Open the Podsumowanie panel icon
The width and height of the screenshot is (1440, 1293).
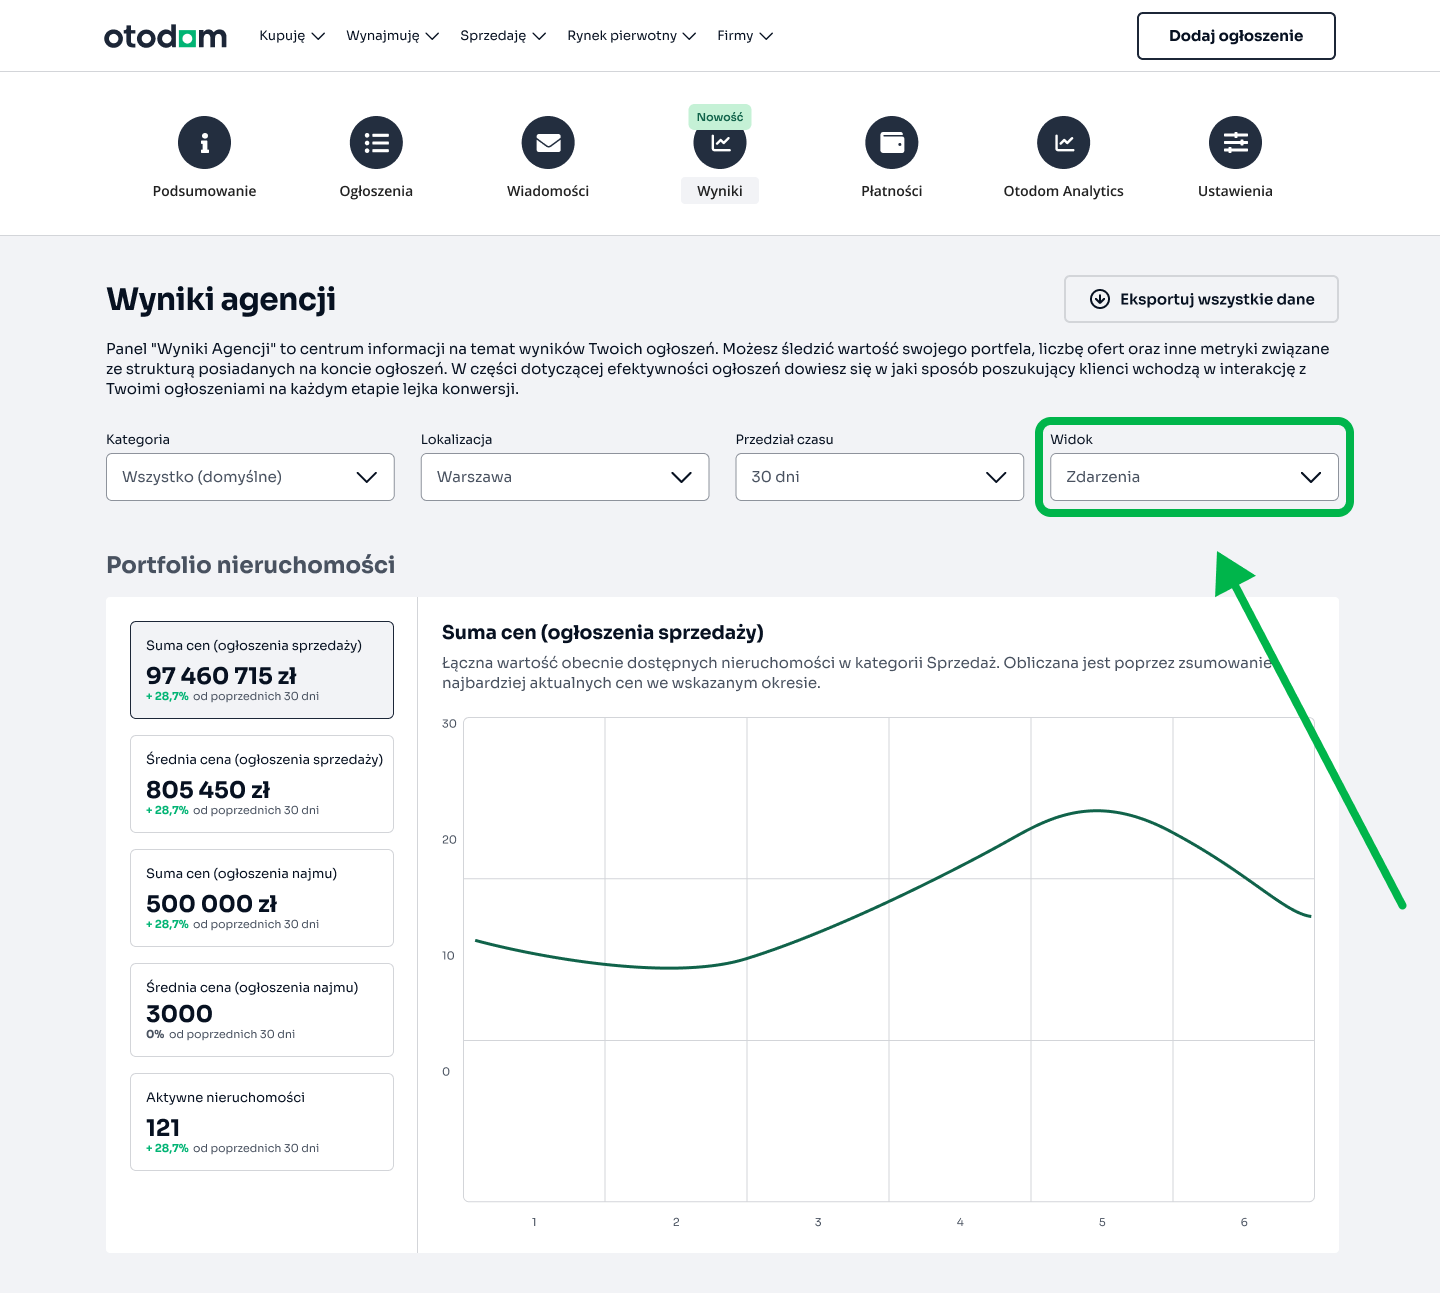[204, 142]
